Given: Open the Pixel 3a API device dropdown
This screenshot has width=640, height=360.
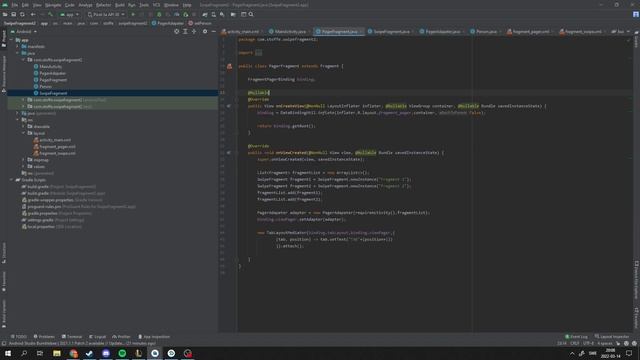Looking at the screenshot, I should [x=106, y=14].
